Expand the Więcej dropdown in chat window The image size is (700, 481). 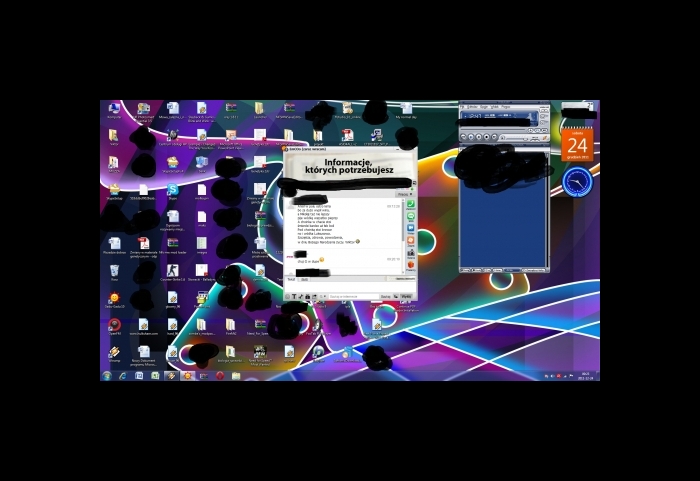coord(404,193)
